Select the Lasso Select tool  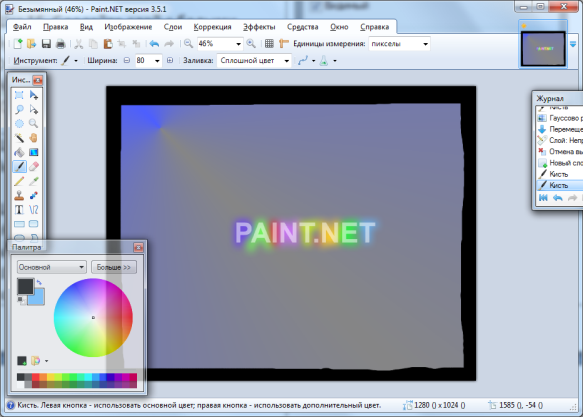19,110
